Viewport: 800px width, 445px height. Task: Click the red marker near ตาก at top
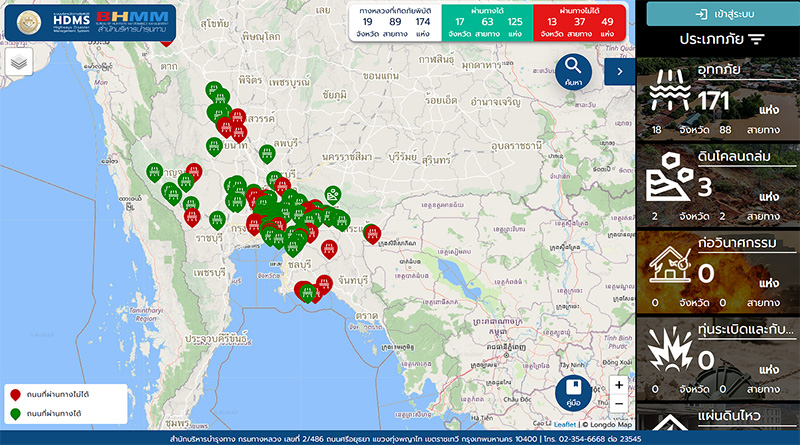click(x=166, y=42)
